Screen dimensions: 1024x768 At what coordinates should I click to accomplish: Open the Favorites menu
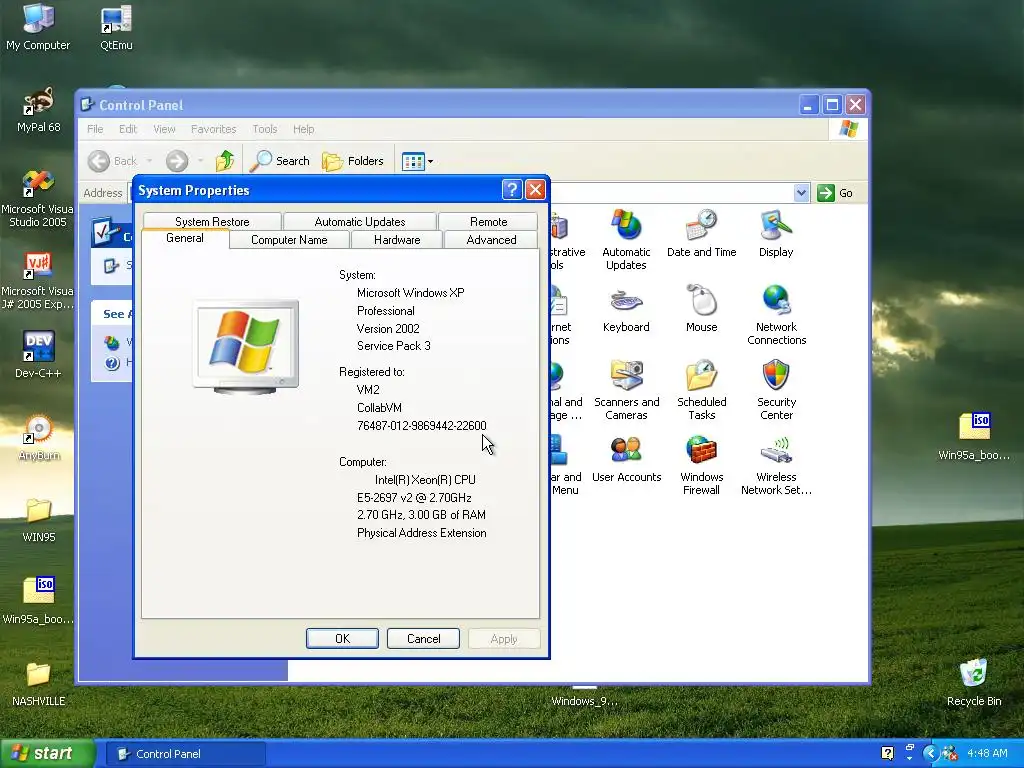(214, 129)
